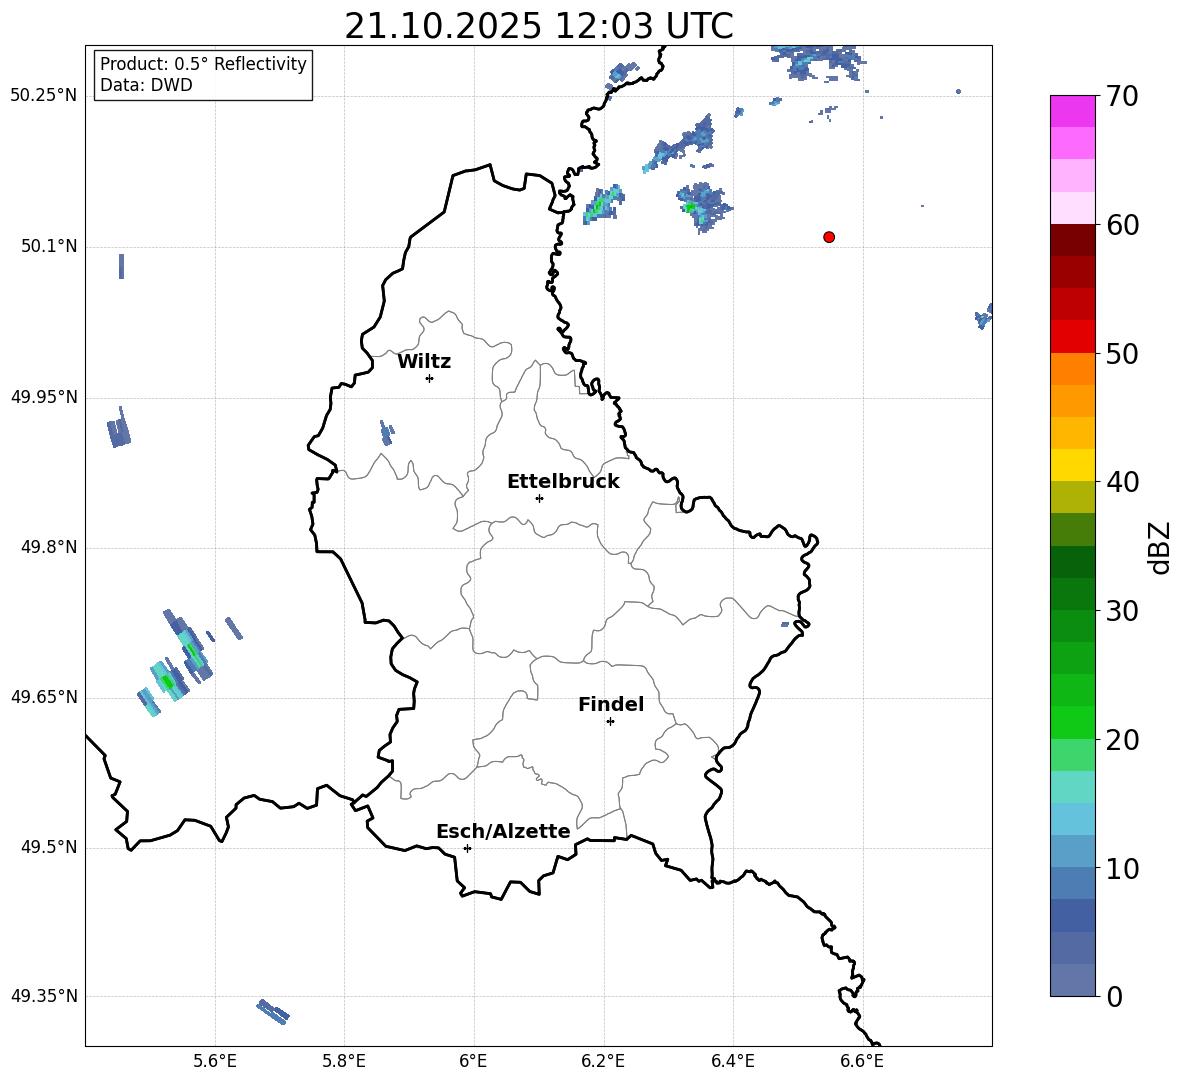Click the longitude label '6.4°E'
Image resolution: width=1184 pixels, height=1081 pixels.
[x=732, y=1061]
